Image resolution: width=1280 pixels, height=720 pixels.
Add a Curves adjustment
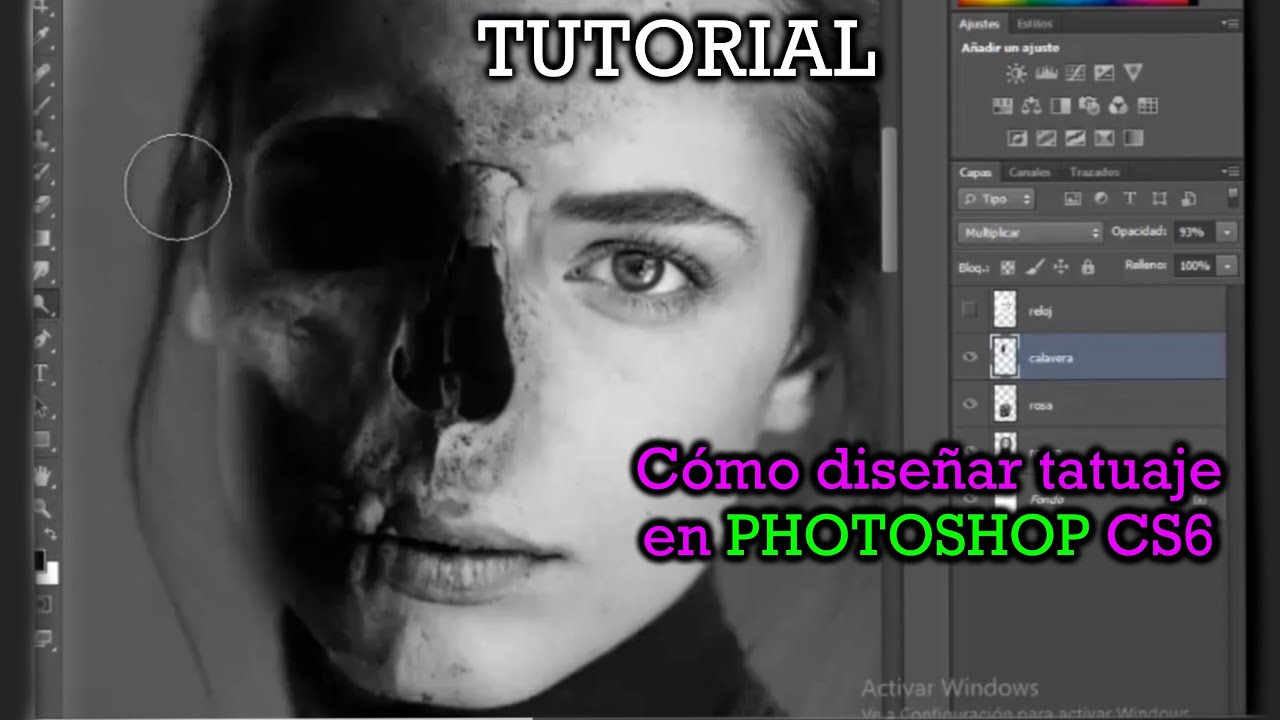pos(1075,73)
